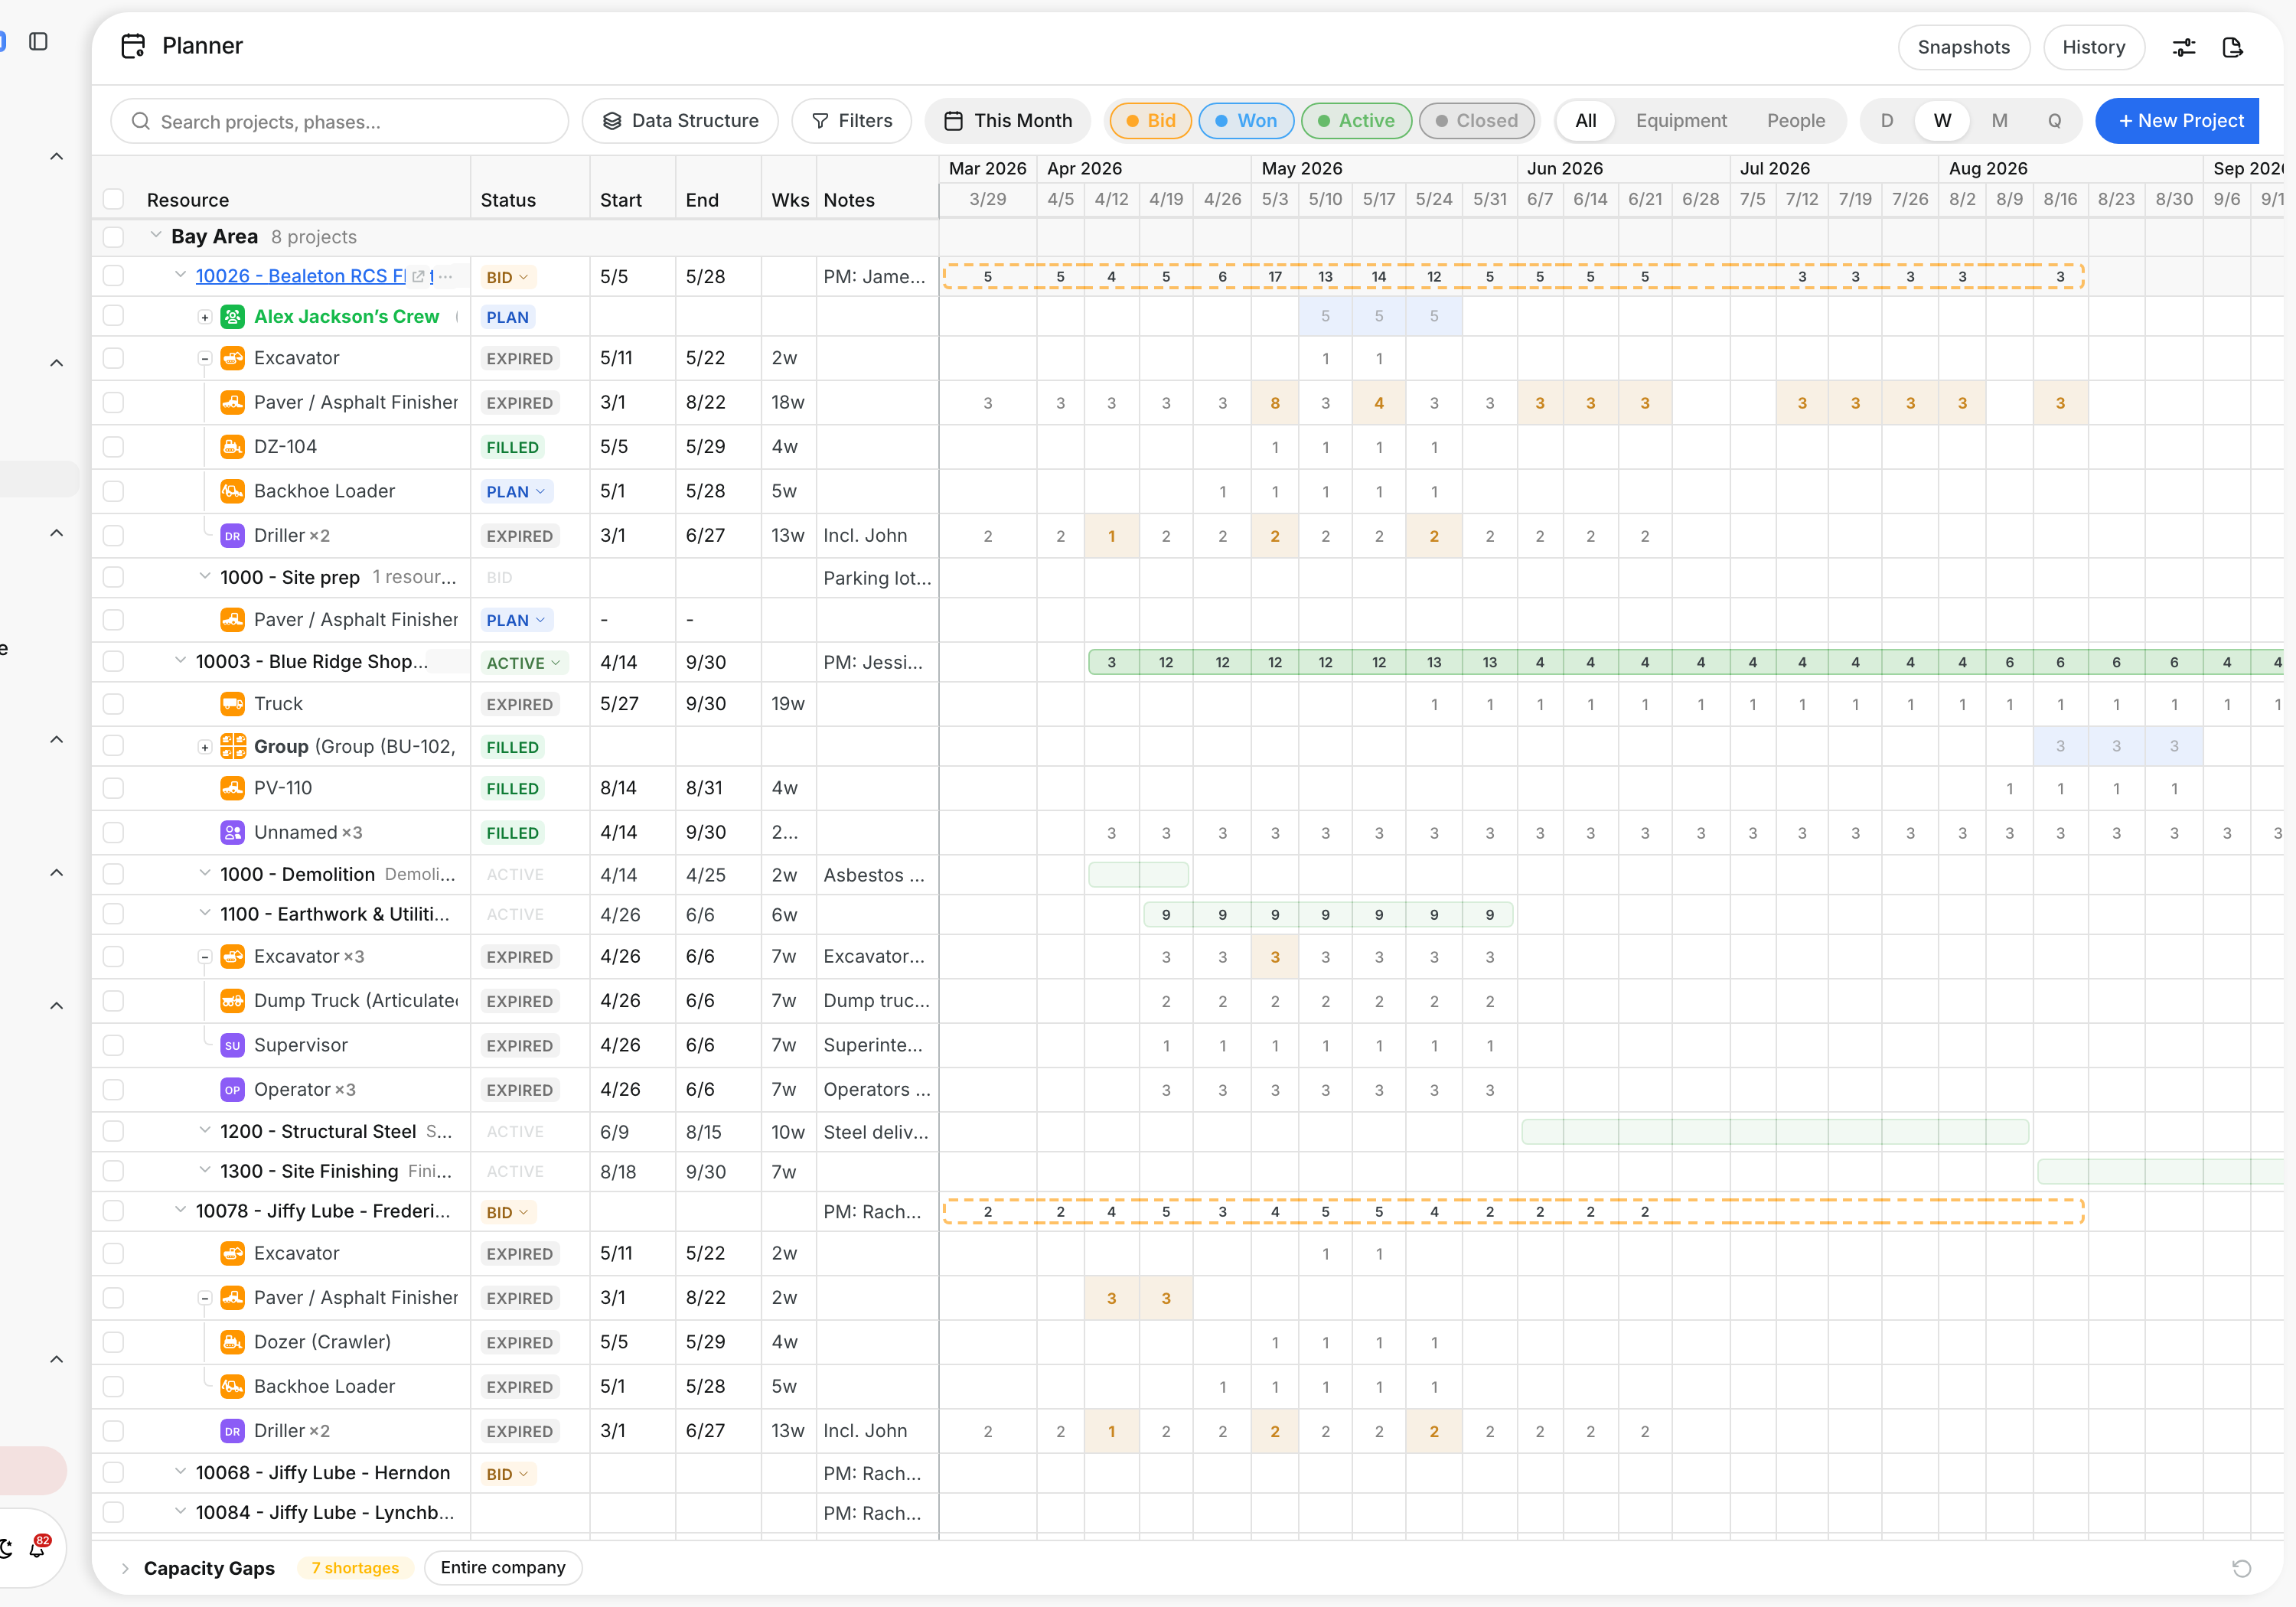Check the Truck row checkbox
The width and height of the screenshot is (2296, 1607).
tap(114, 704)
